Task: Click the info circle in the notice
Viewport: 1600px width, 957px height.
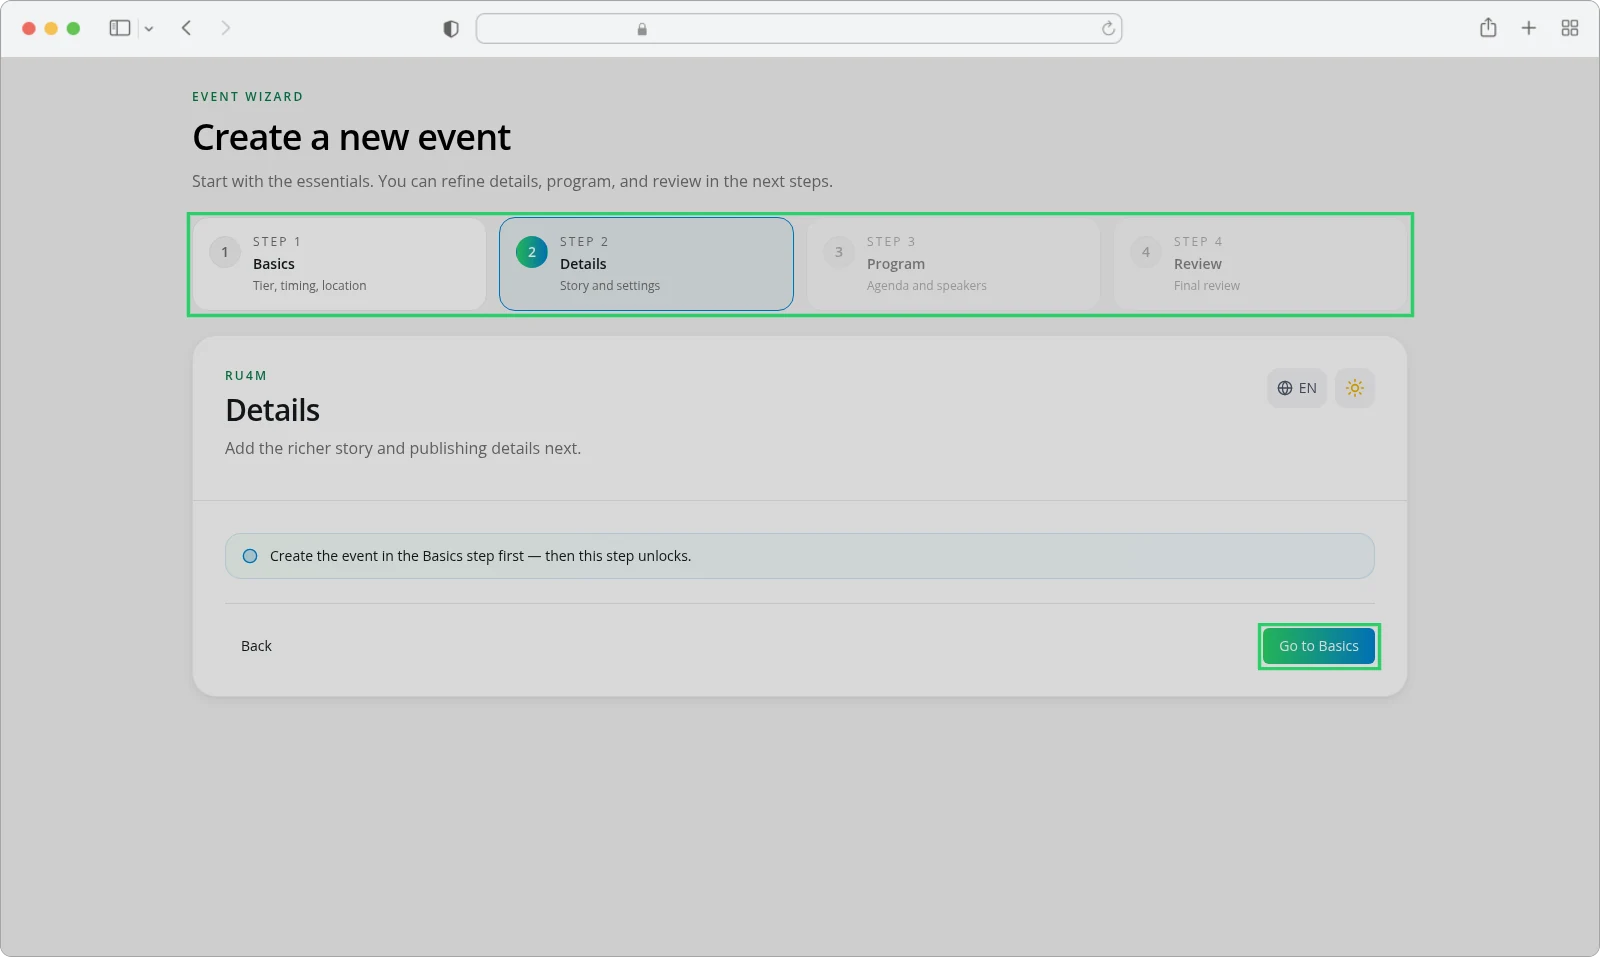Action: tap(250, 556)
